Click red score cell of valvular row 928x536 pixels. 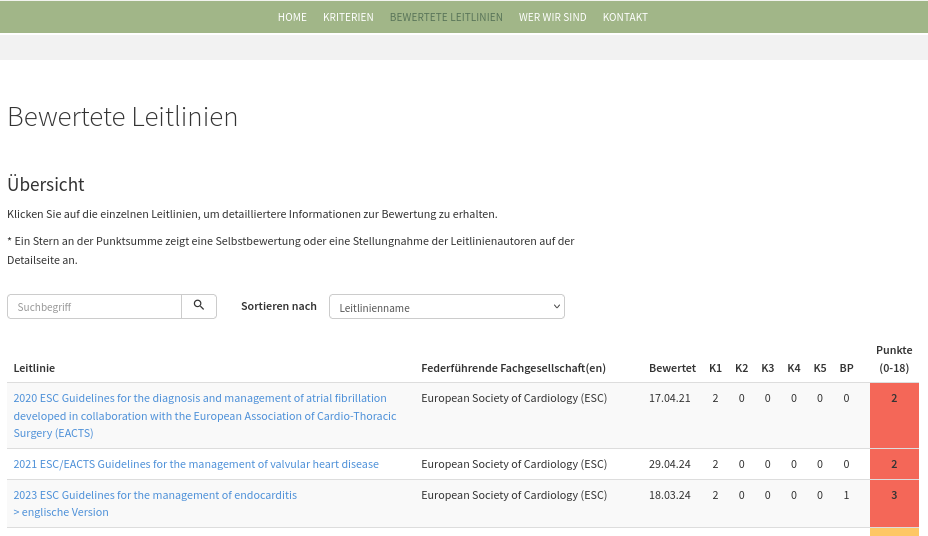(x=894, y=464)
